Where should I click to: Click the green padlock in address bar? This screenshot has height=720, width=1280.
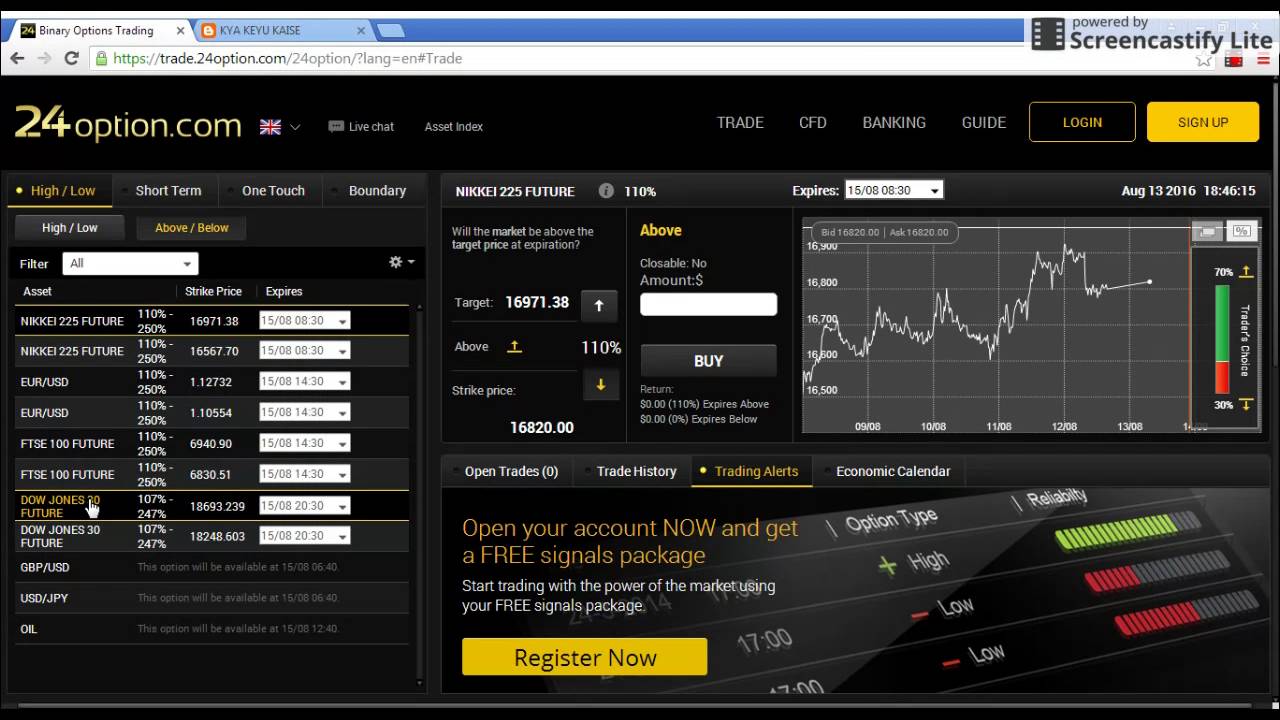[x=101, y=58]
